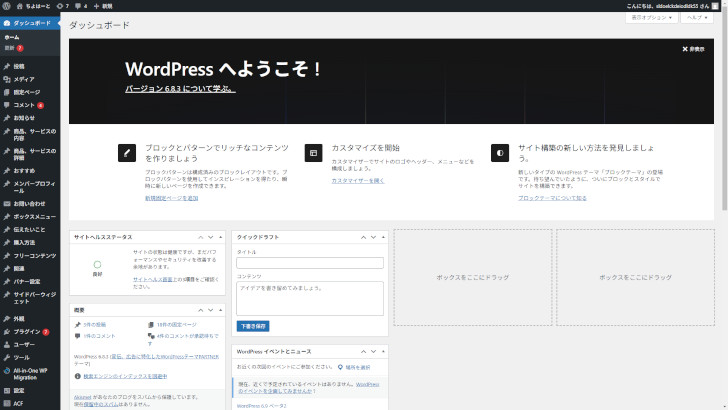
Task: Dismiss the welcome panel with the X 非表示
Action: 693,49
